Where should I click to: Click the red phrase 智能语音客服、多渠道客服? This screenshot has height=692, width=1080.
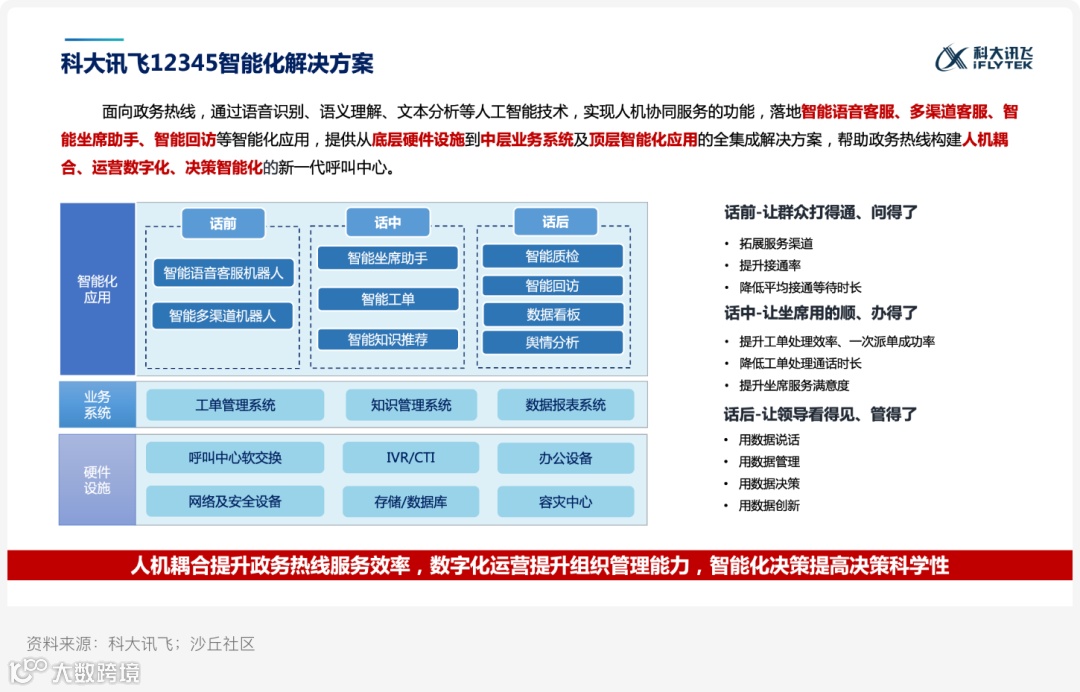click(895, 112)
